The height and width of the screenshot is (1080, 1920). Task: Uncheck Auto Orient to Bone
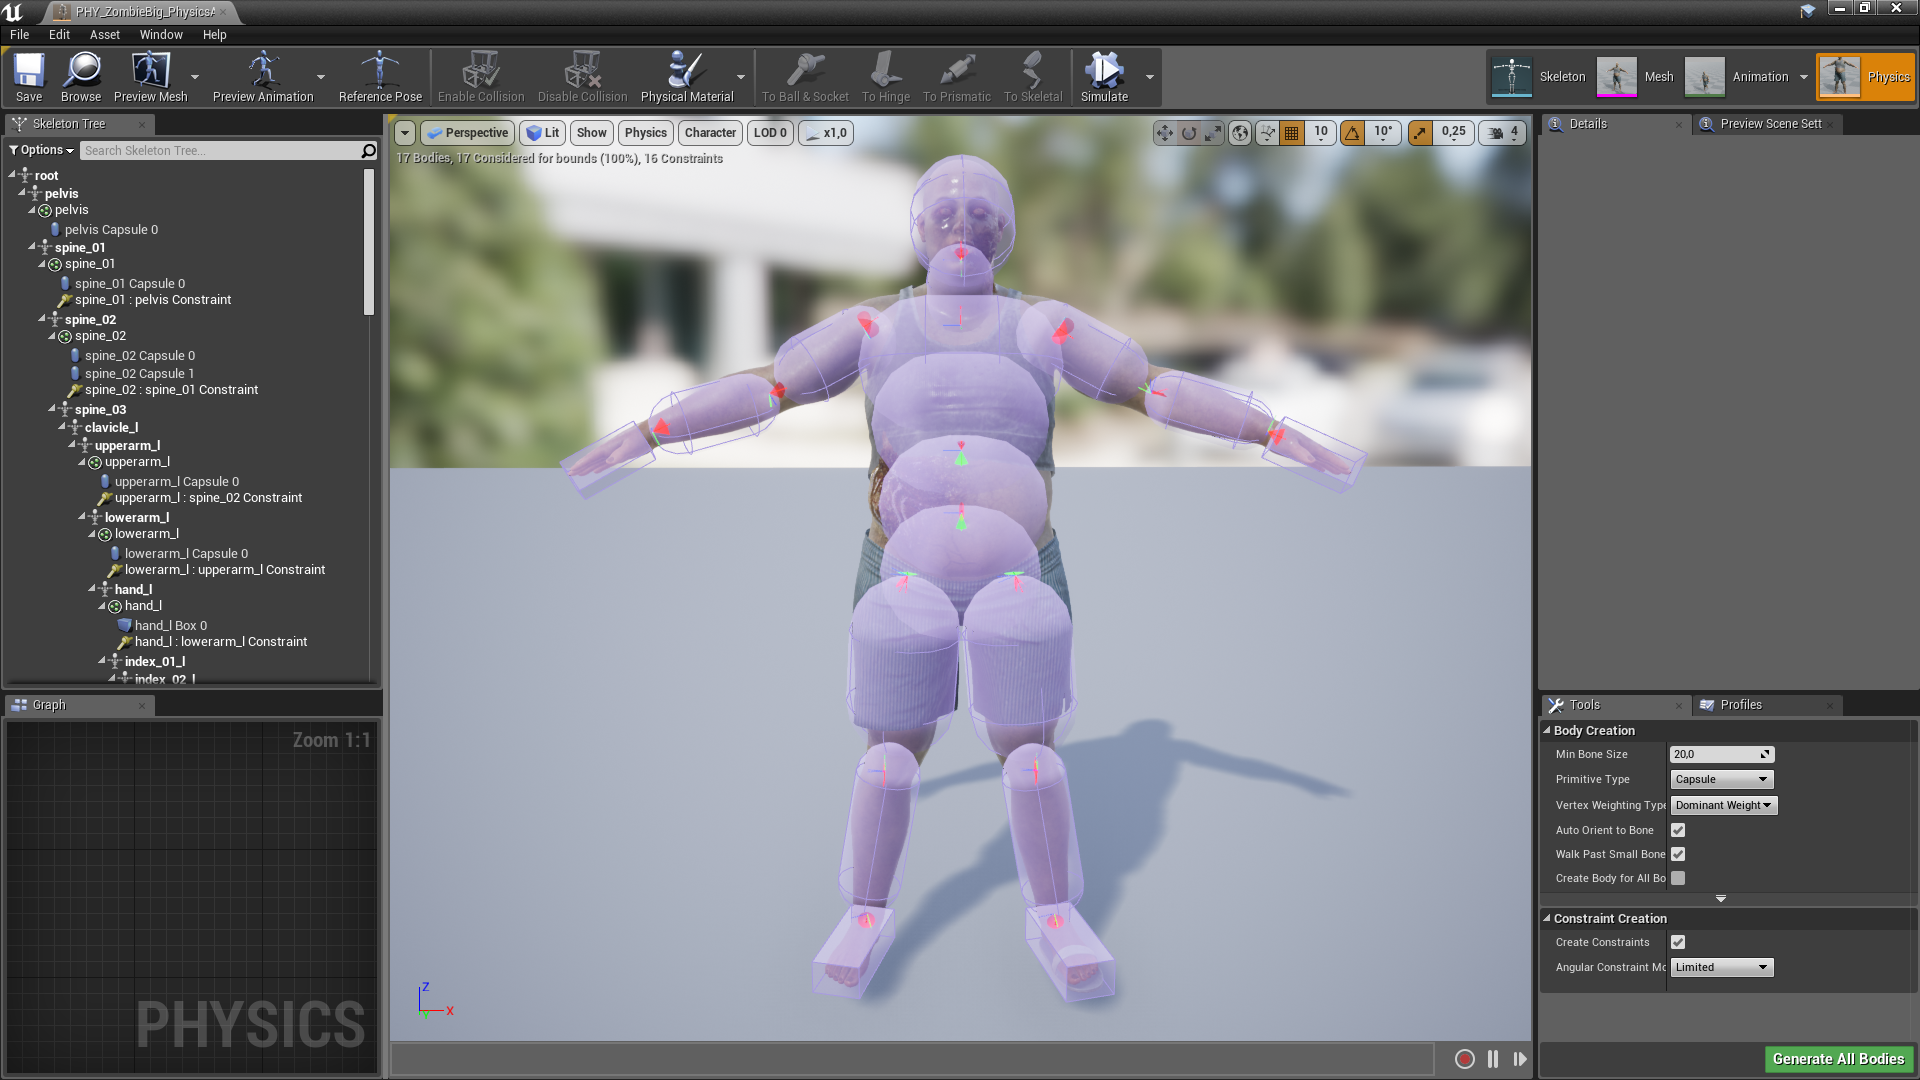[x=1678, y=830]
